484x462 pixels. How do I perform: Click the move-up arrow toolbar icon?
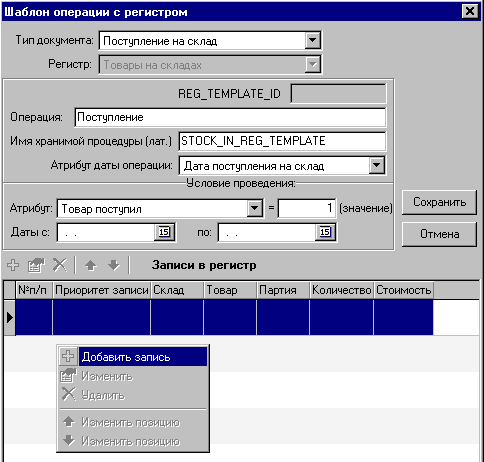pos(91,265)
